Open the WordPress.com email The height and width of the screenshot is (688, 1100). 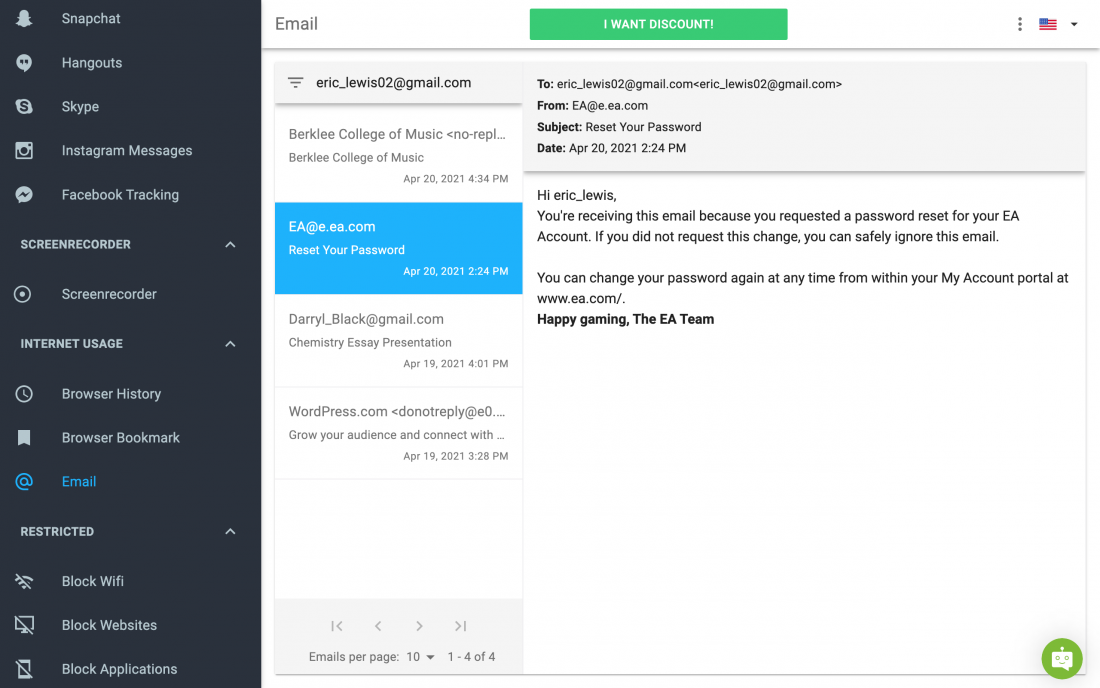[398, 433]
